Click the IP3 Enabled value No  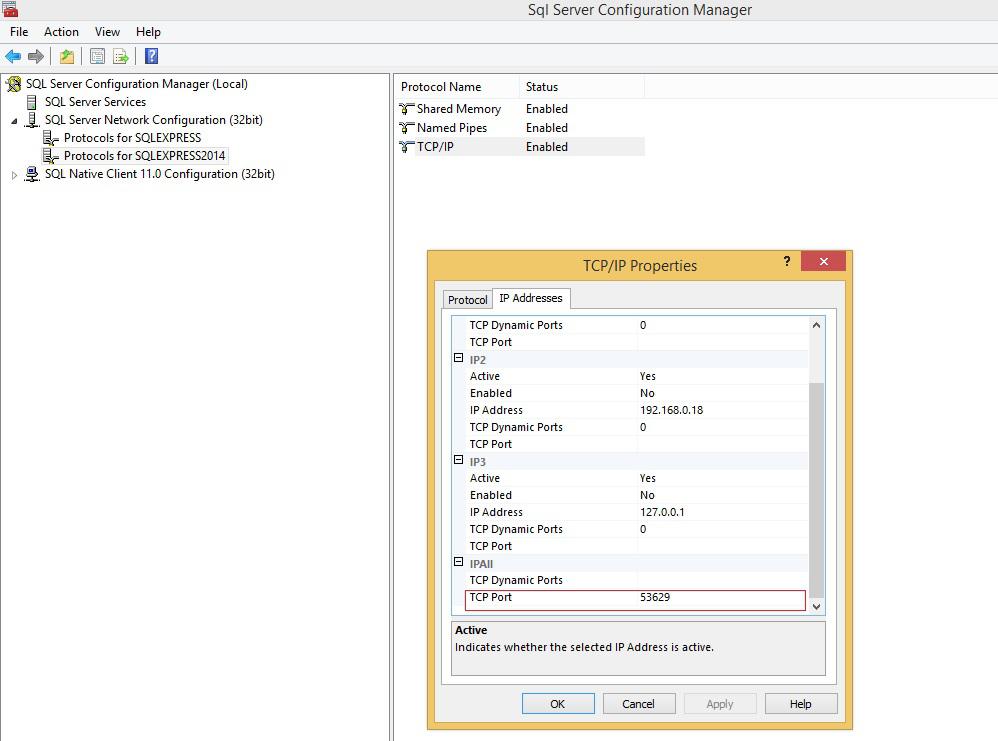647,495
